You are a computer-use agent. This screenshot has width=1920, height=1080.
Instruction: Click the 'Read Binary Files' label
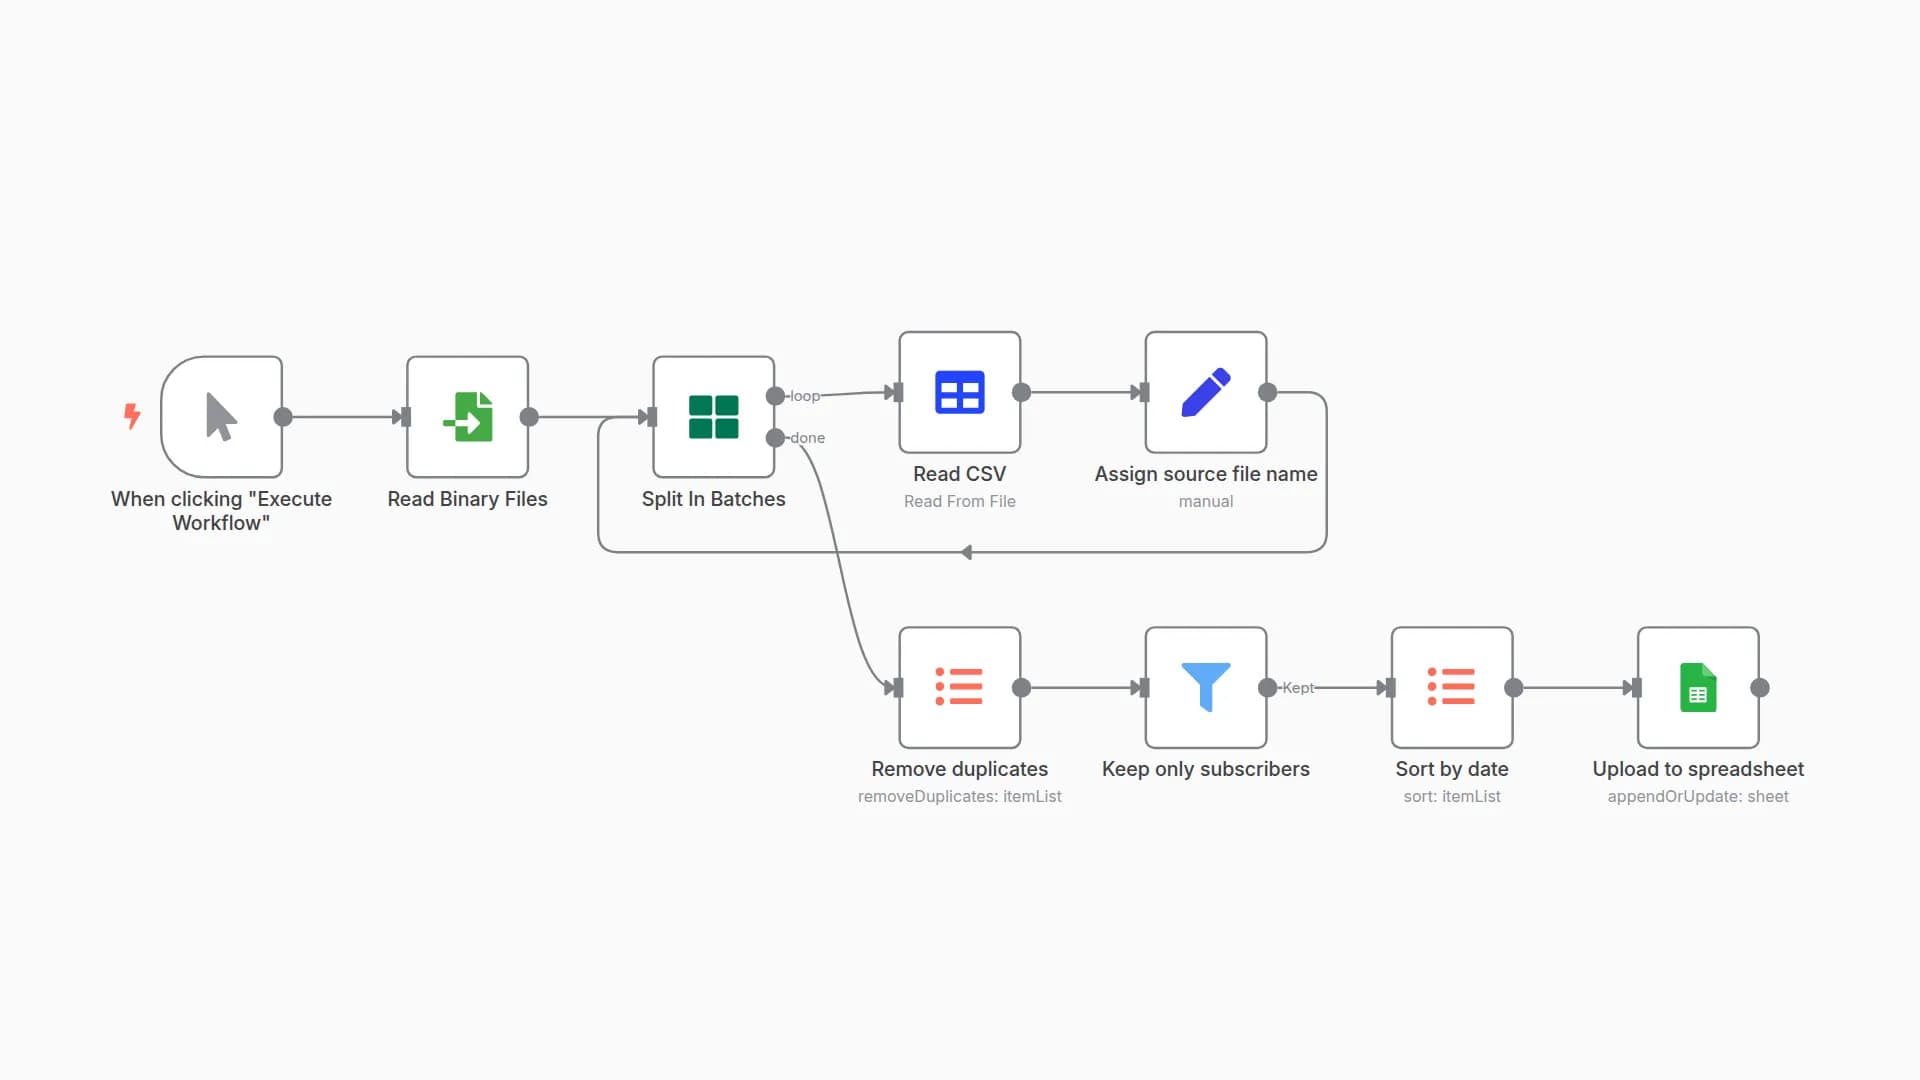pyautogui.click(x=467, y=499)
